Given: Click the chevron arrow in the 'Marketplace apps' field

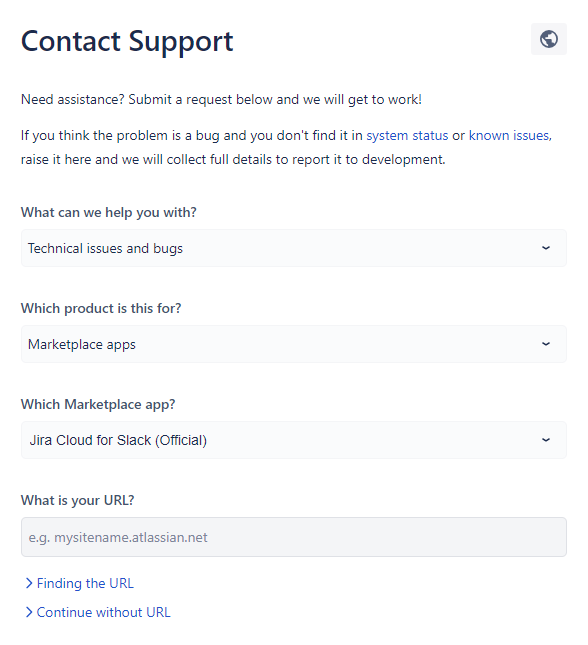Looking at the screenshot, I should [546, 344].
